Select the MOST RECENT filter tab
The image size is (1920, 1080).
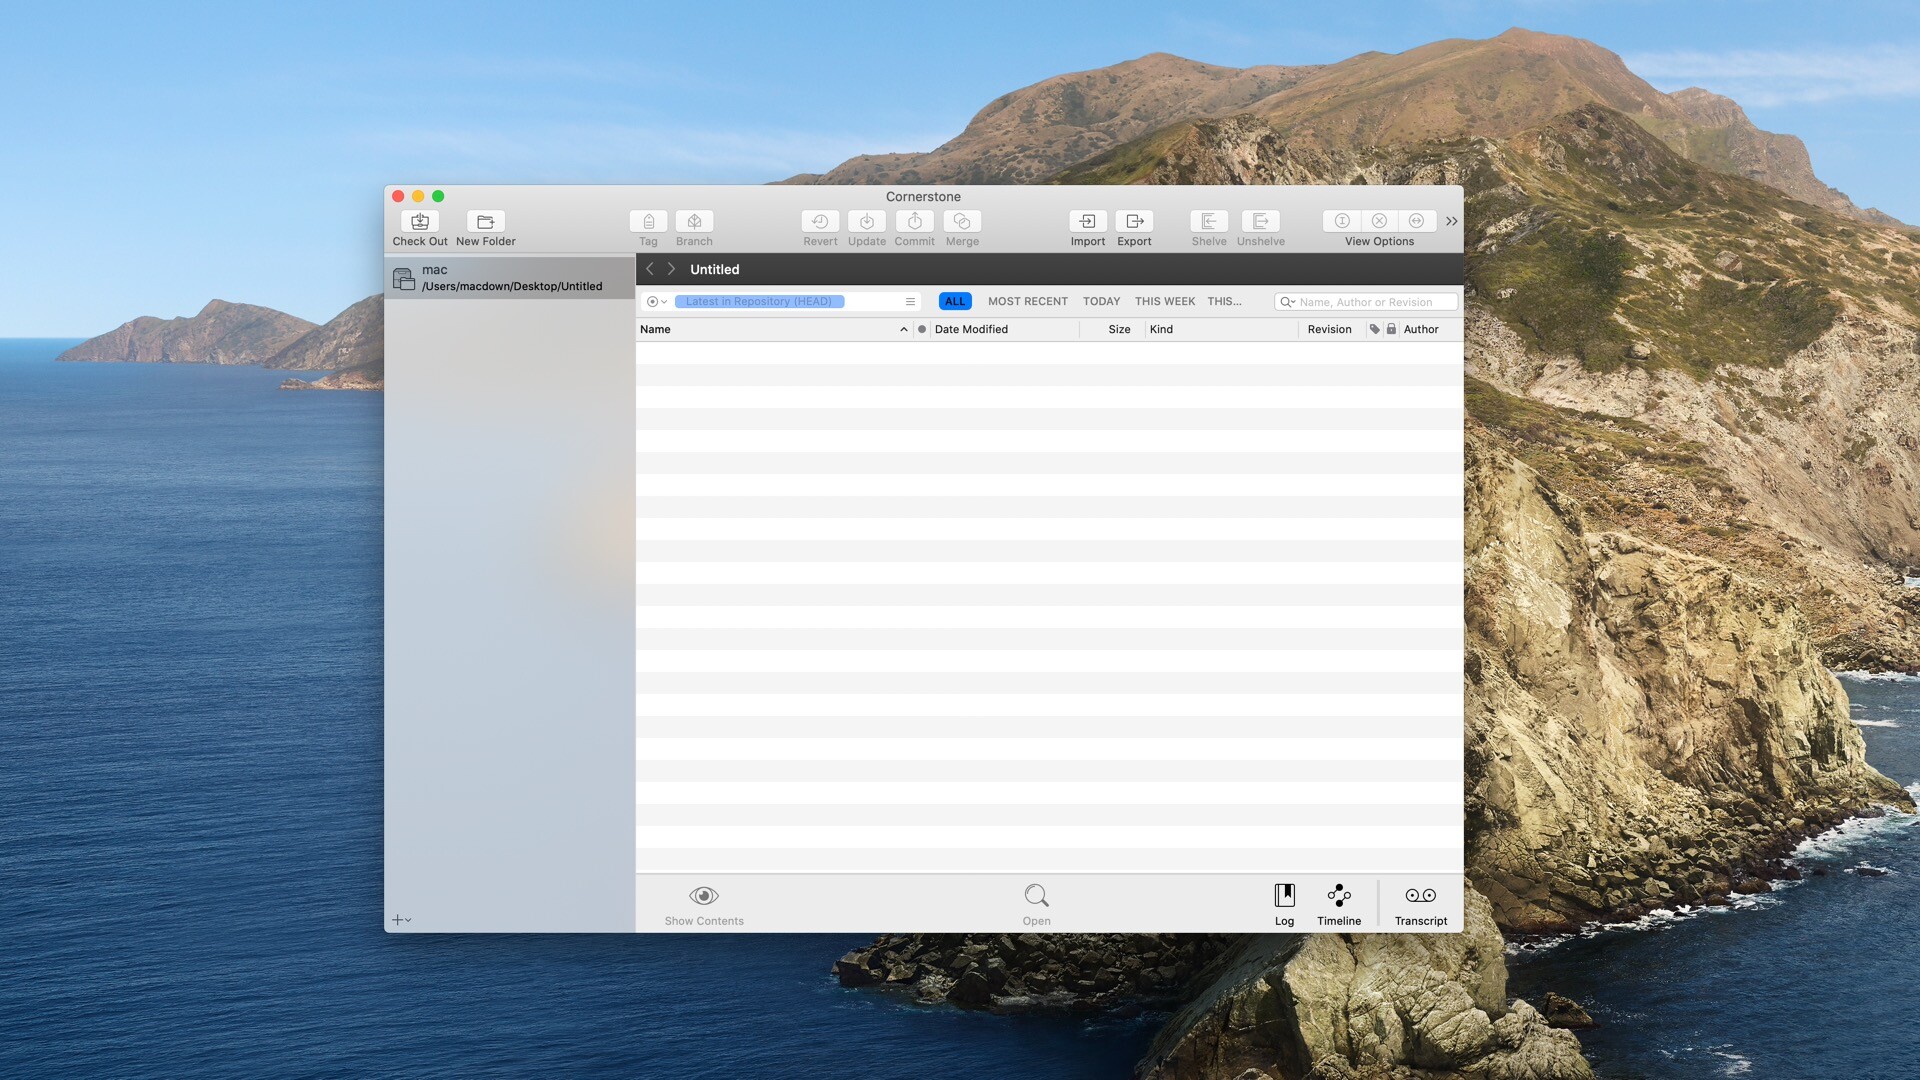coord(1028,301)
